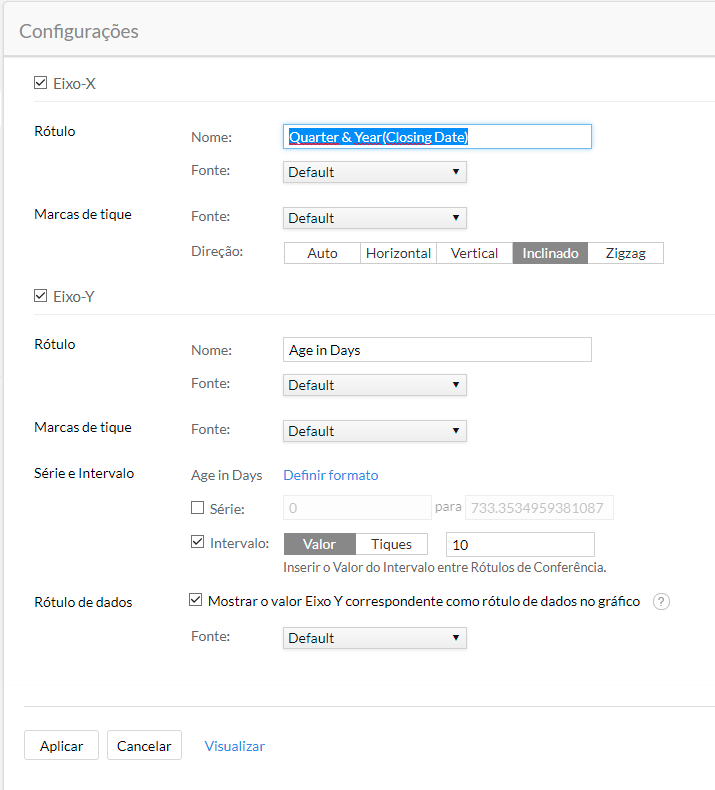Open the Rótulo de dados Fonte dropdown
Image resolution: width=715 pixels, height=790 pixels.
coord(375,638)
